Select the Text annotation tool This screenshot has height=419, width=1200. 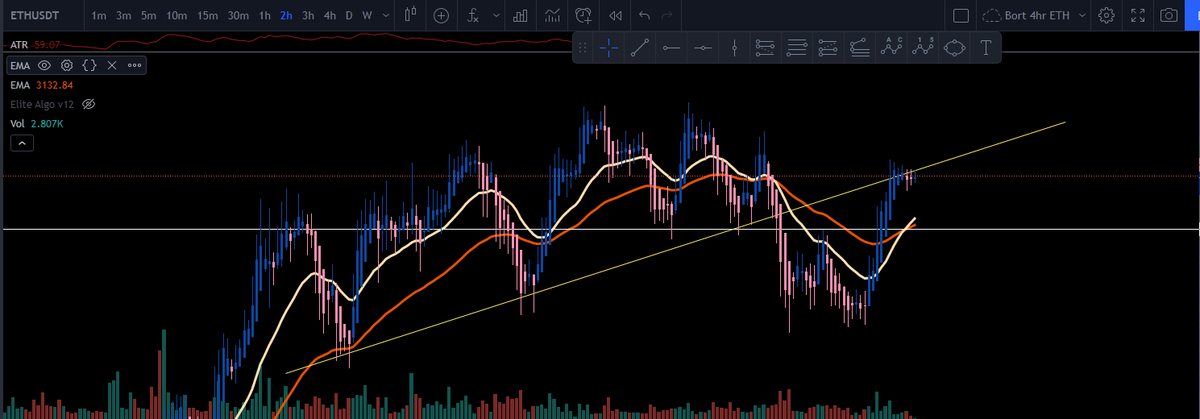tap(986, 47)
